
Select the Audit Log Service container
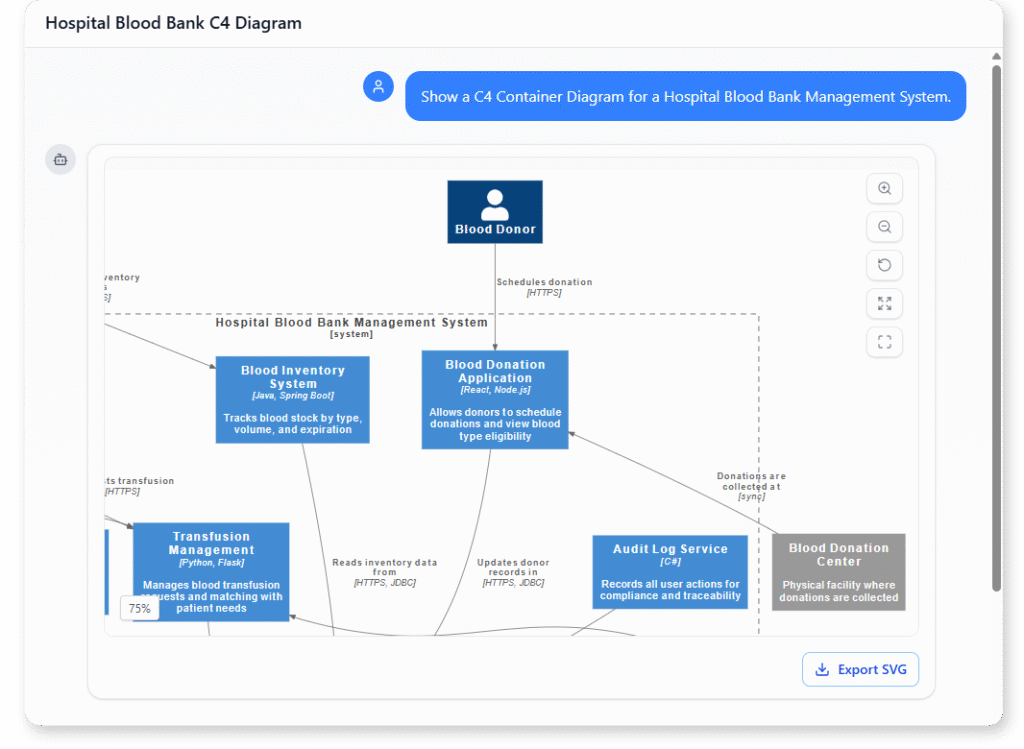click(670, 571)
